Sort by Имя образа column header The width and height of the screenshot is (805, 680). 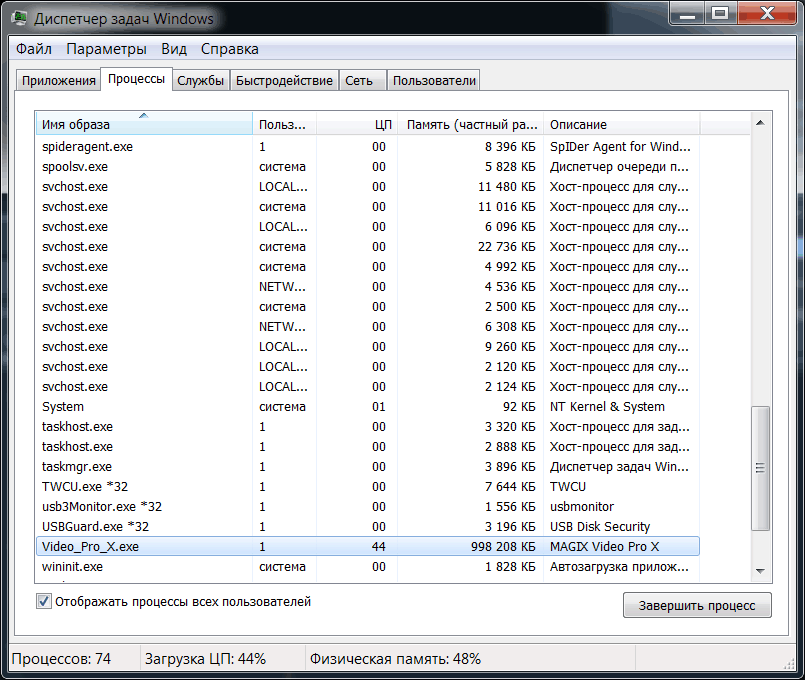click(x=144, y=124)
